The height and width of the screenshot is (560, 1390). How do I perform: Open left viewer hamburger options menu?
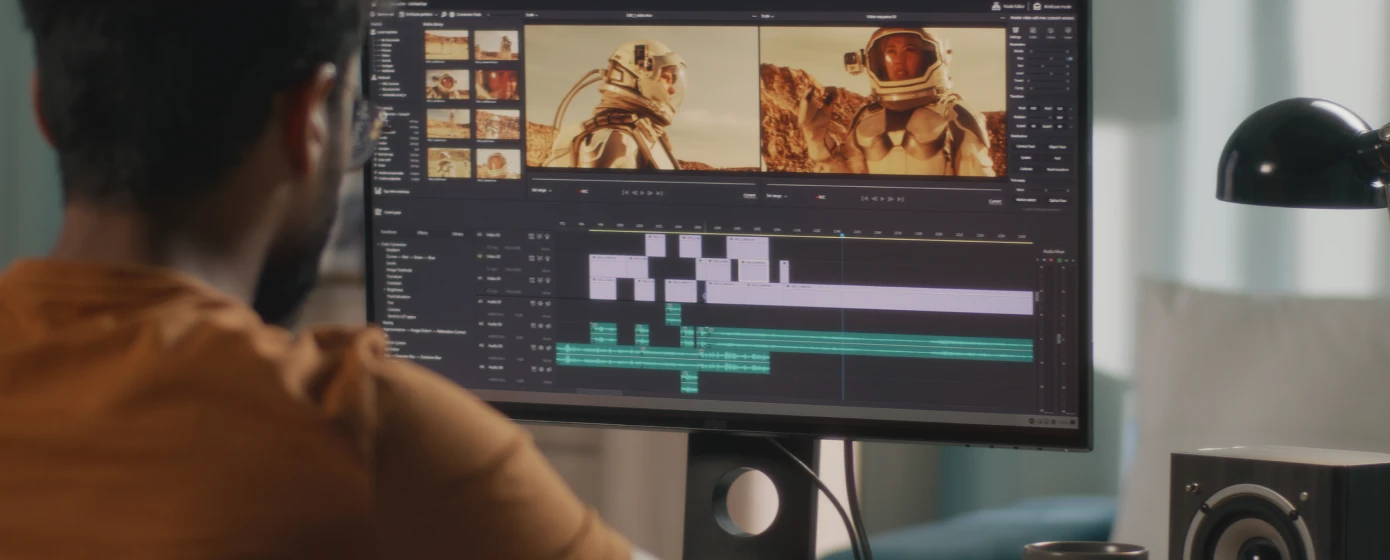[754, 16]
